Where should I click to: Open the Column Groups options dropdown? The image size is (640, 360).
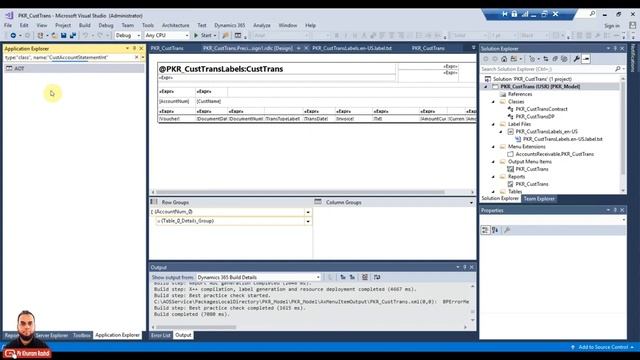[x=471, y=202]
